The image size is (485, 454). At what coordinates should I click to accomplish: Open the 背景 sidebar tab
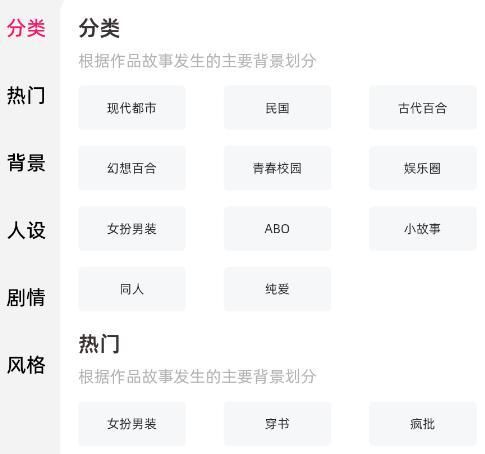pyautogui.click(x=26, y=162)
